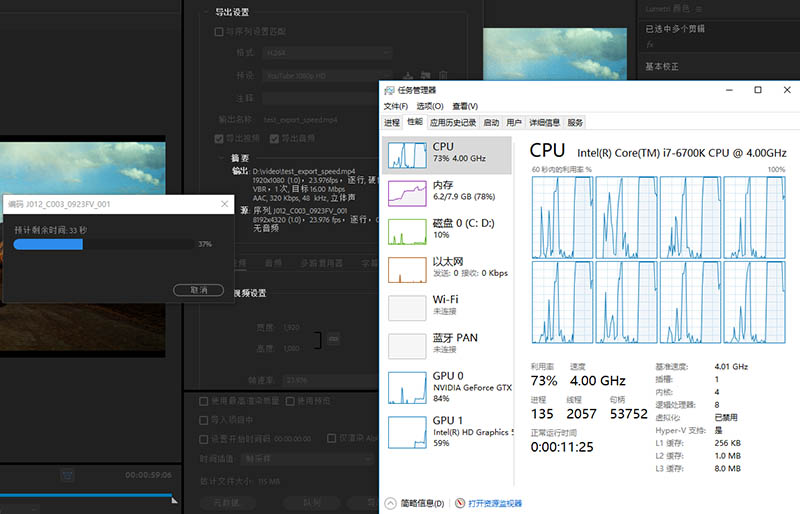This screenshot has width=800, height=514.
Task: Click first CPU core usage graph
Action: click(562, 217)
